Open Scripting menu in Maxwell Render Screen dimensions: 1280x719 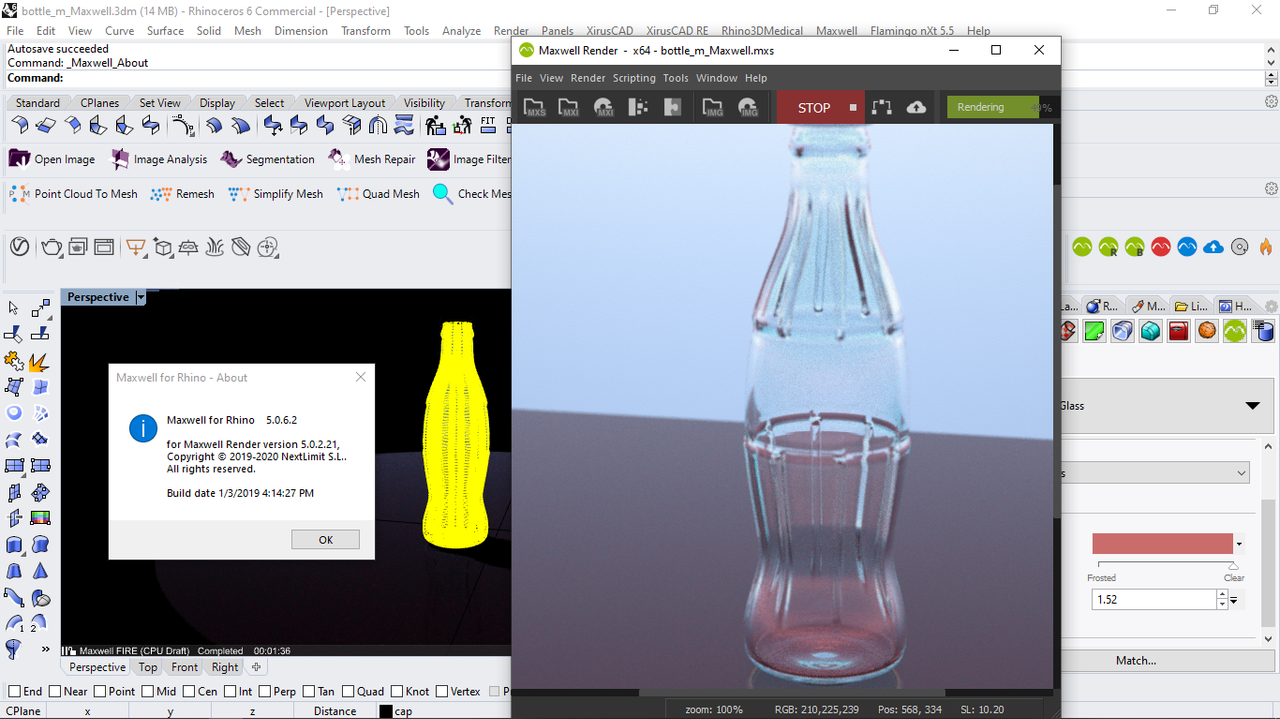(634, 78)
